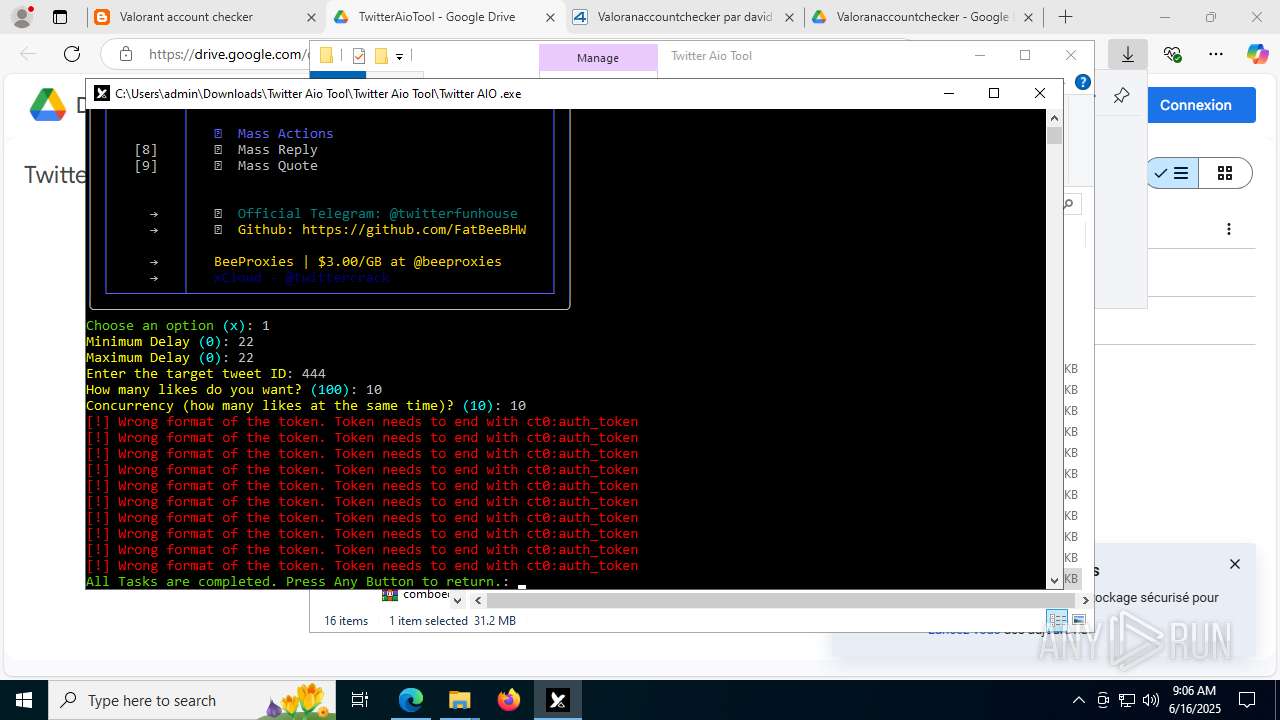
Task: Open Copilot in Edge
Action: click(x=1257, y=54)
